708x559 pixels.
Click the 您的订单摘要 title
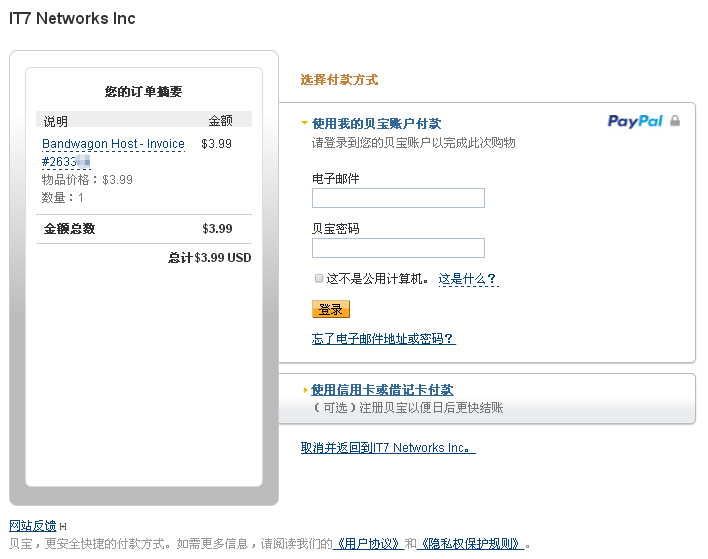point(144,92)
